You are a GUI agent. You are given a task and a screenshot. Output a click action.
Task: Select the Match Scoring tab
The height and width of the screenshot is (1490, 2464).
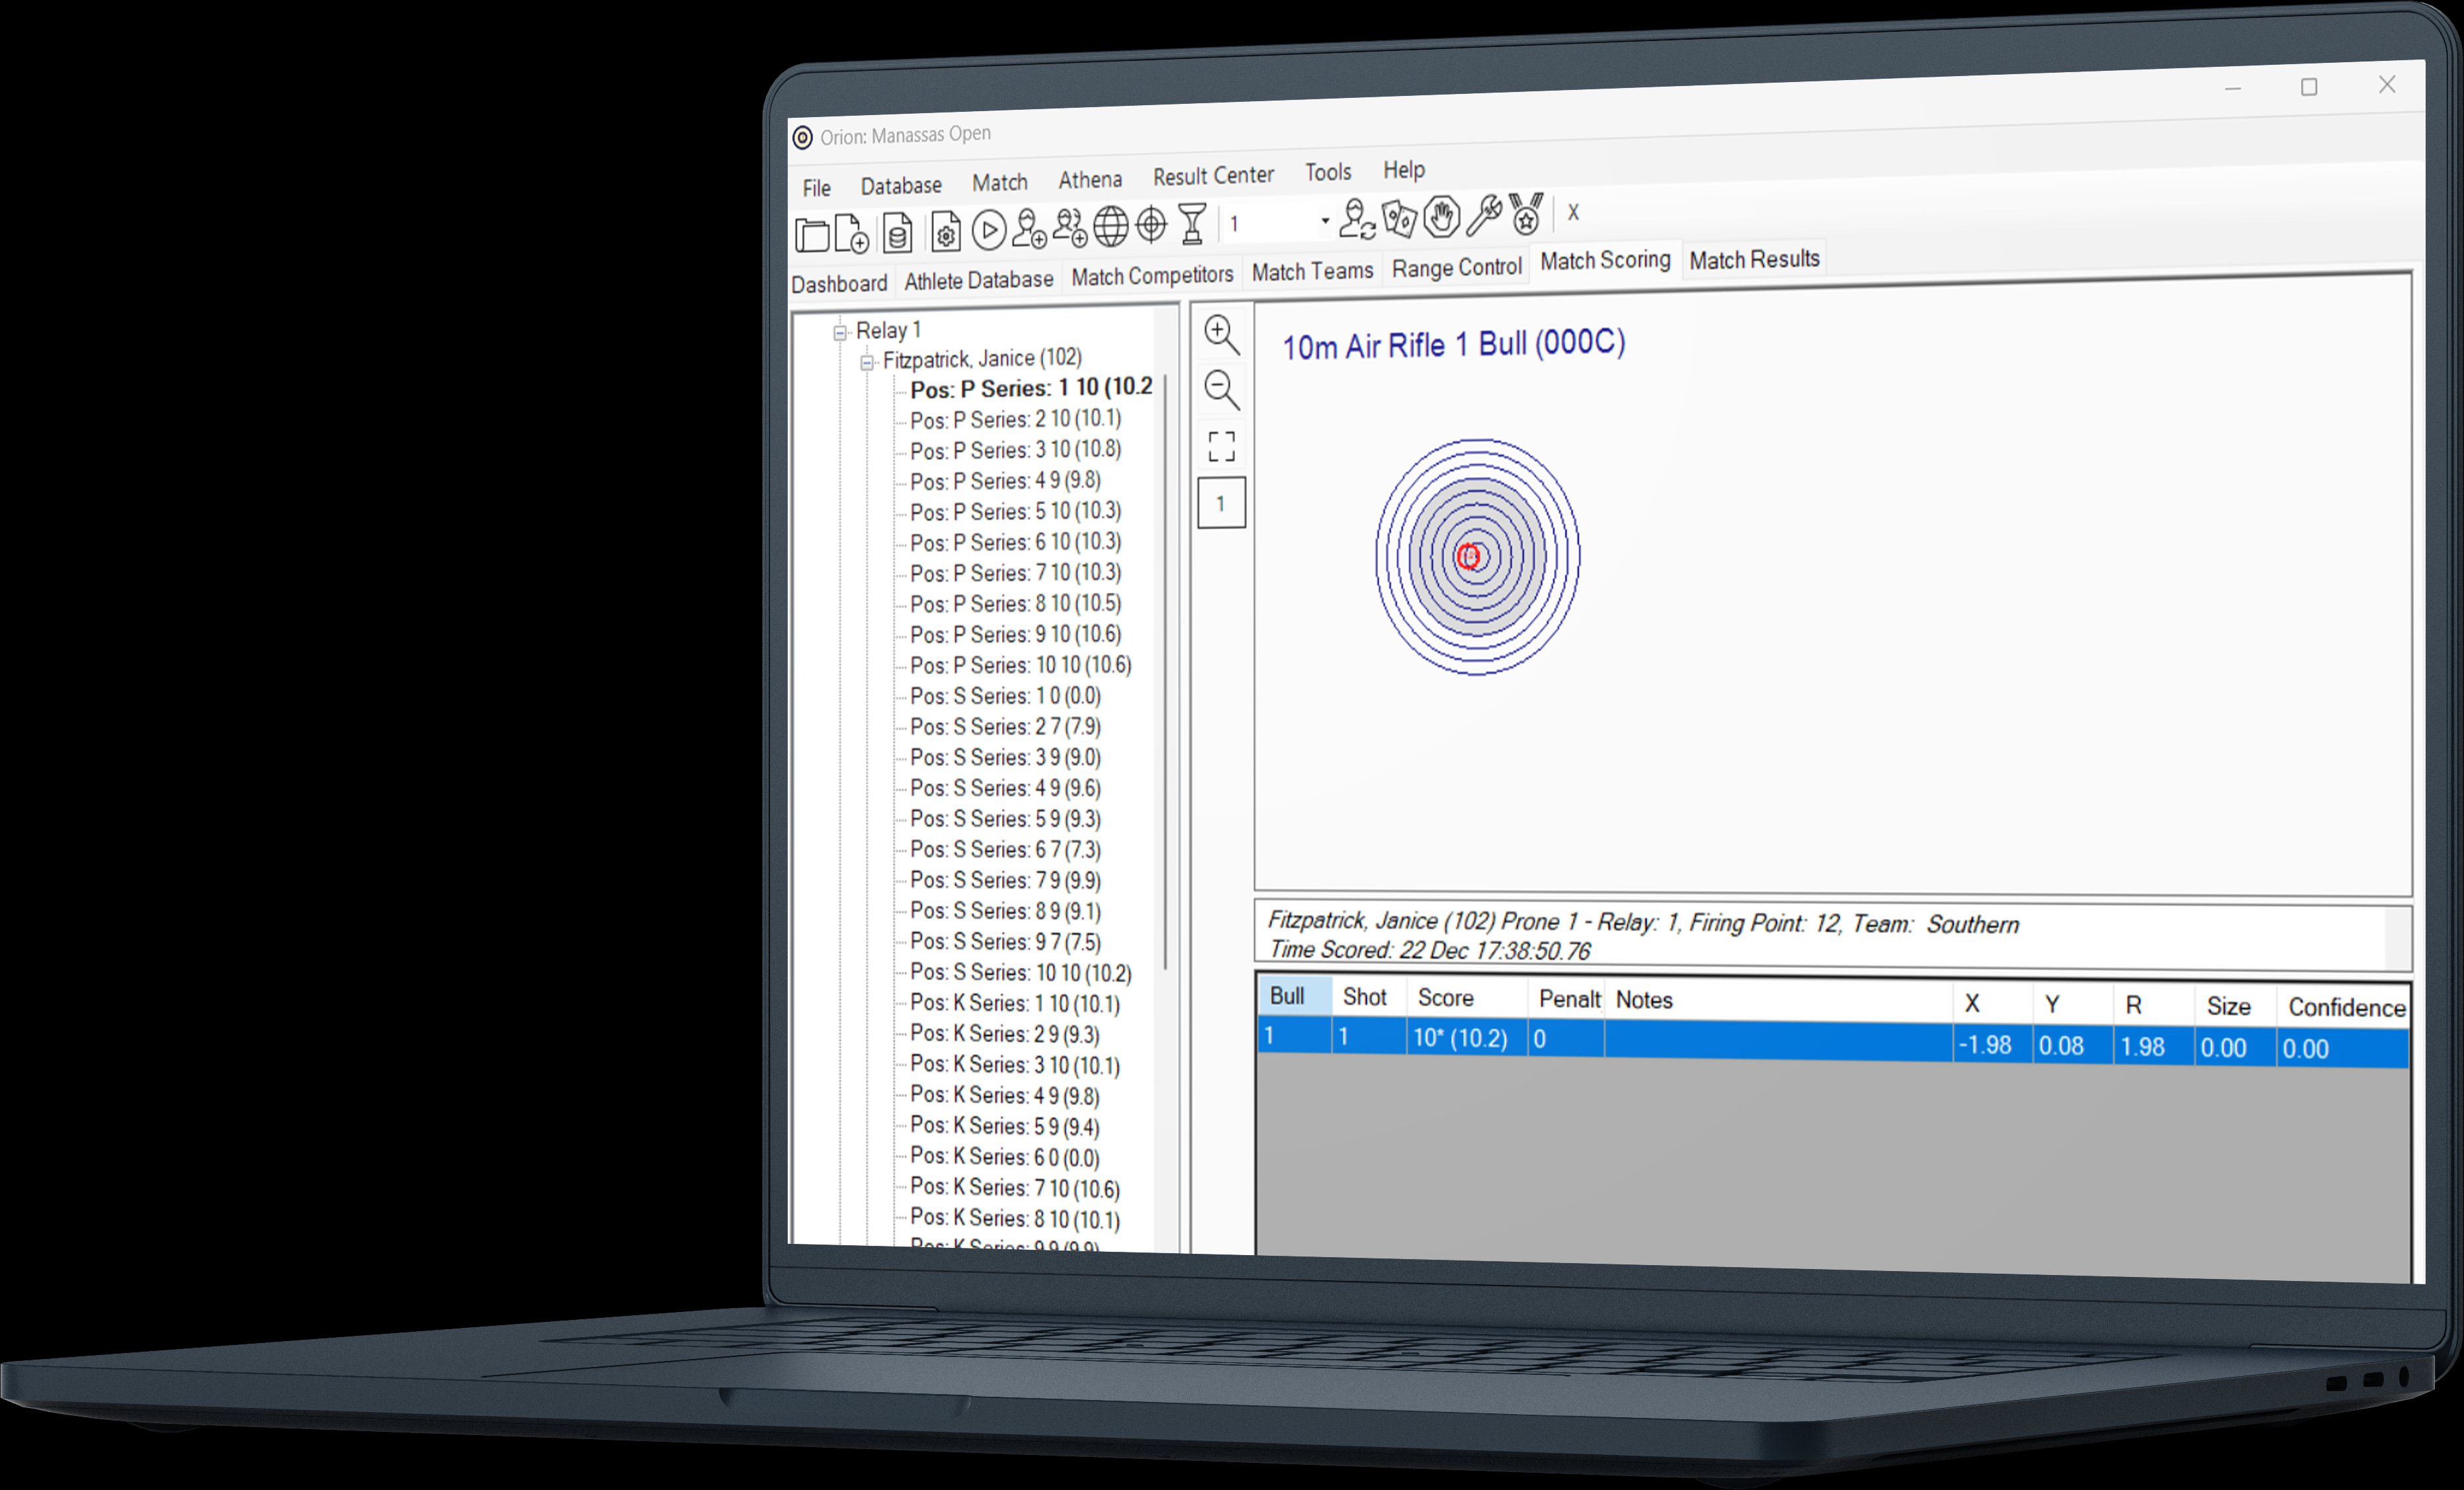pos(1605,260)
